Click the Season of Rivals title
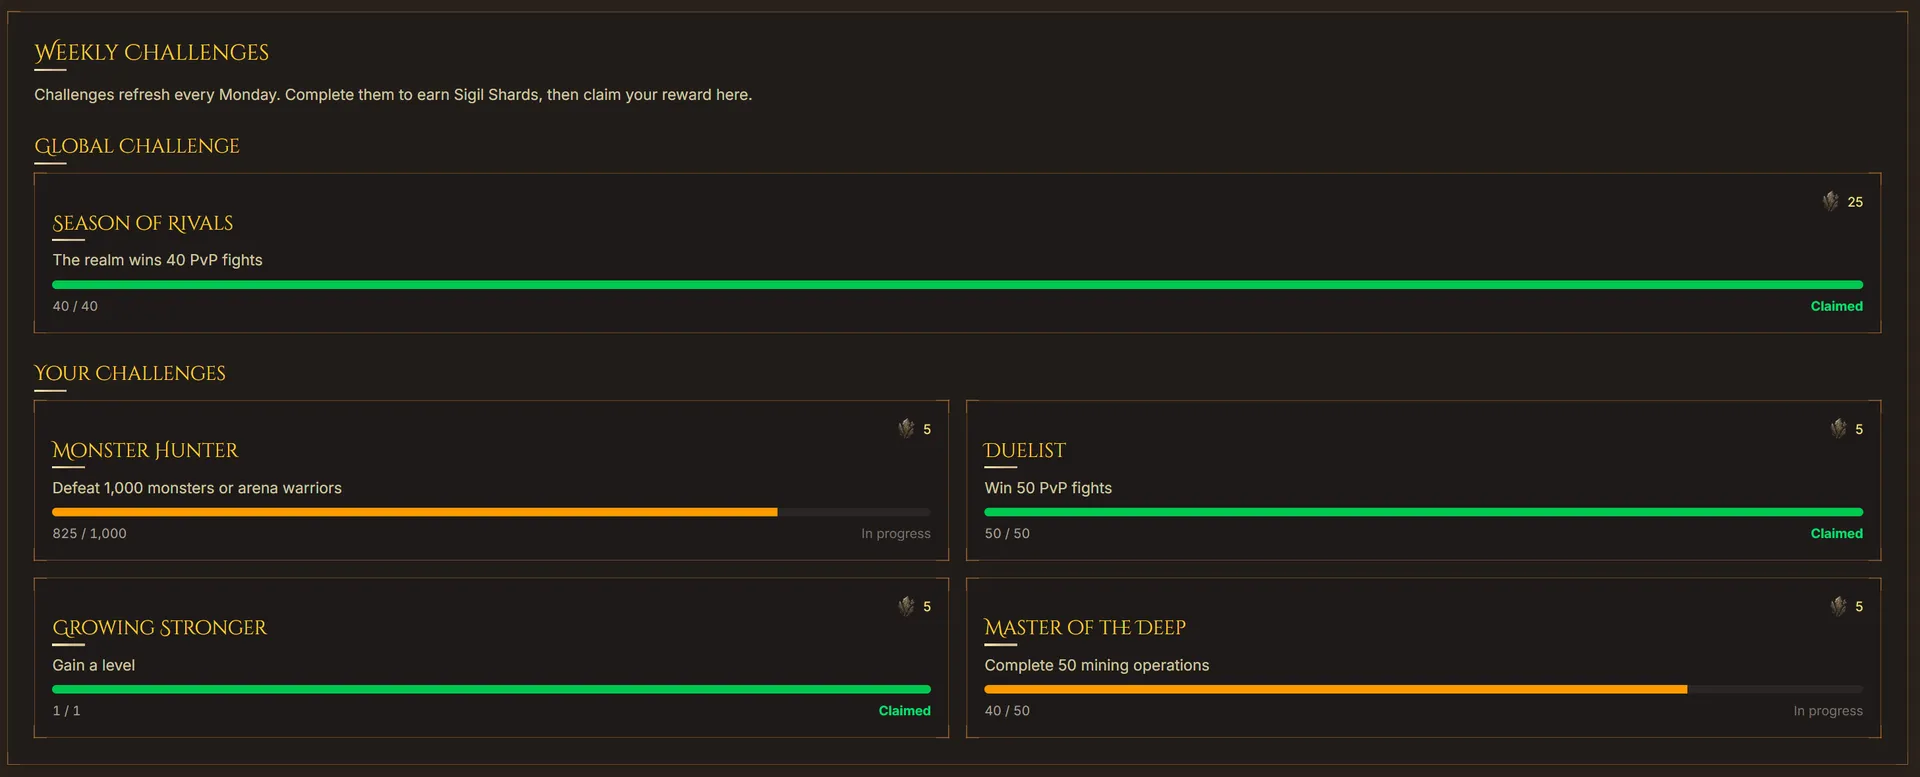 (143, 223)
